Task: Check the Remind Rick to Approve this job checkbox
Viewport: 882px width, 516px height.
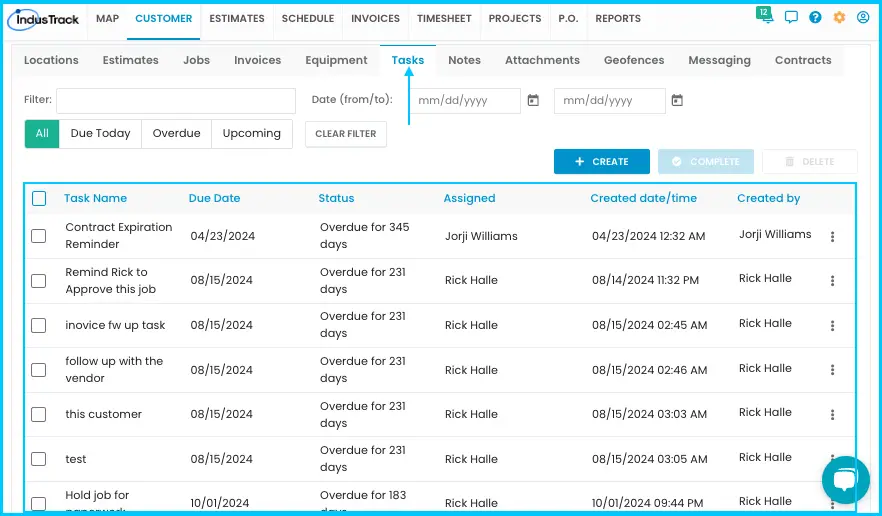Action: (38, 280)
